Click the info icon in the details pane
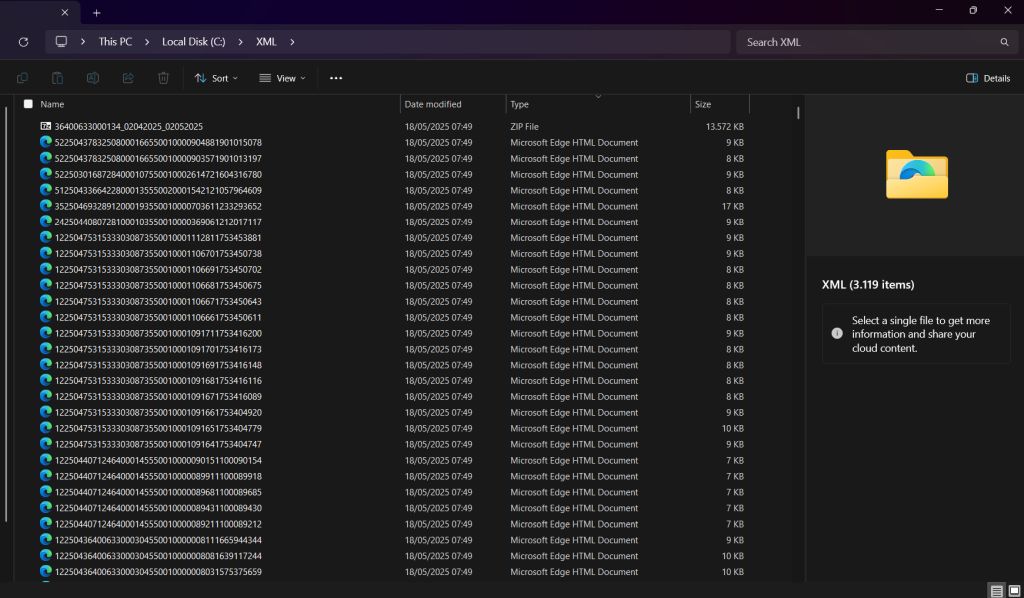Screen dimensions: 1024x598 tap(837, 334)
